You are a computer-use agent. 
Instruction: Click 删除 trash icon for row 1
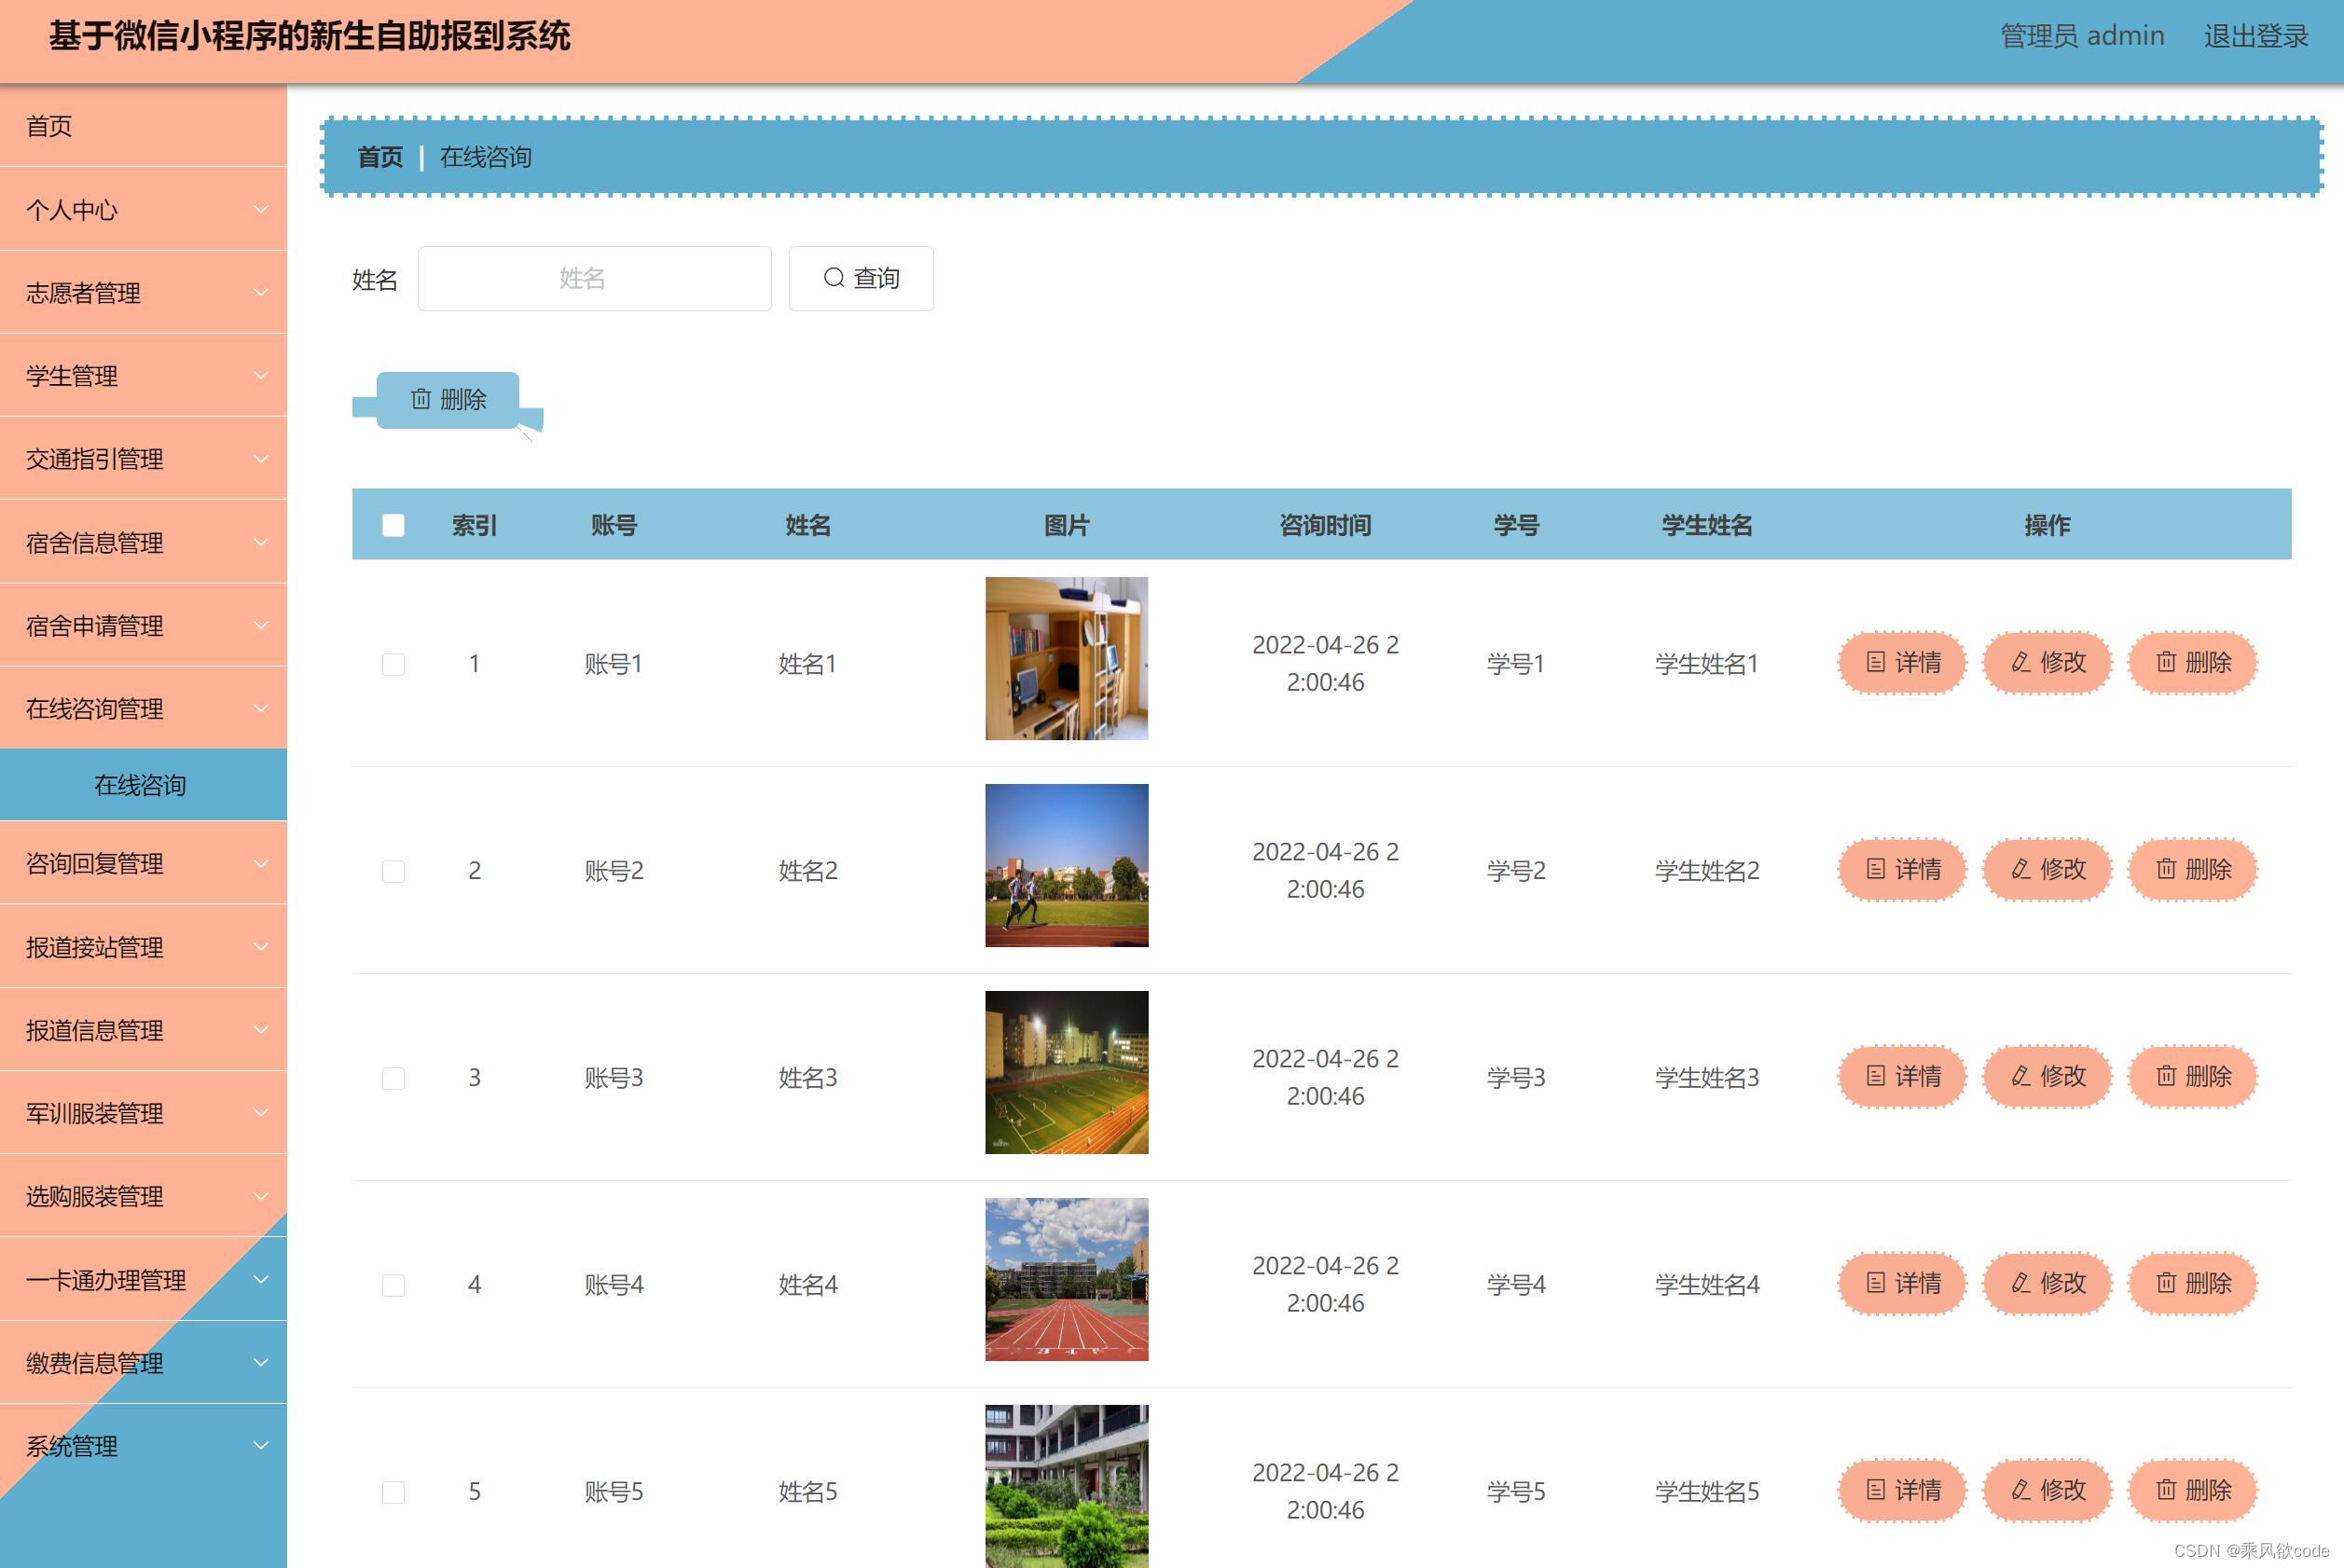coord(2166,662)
